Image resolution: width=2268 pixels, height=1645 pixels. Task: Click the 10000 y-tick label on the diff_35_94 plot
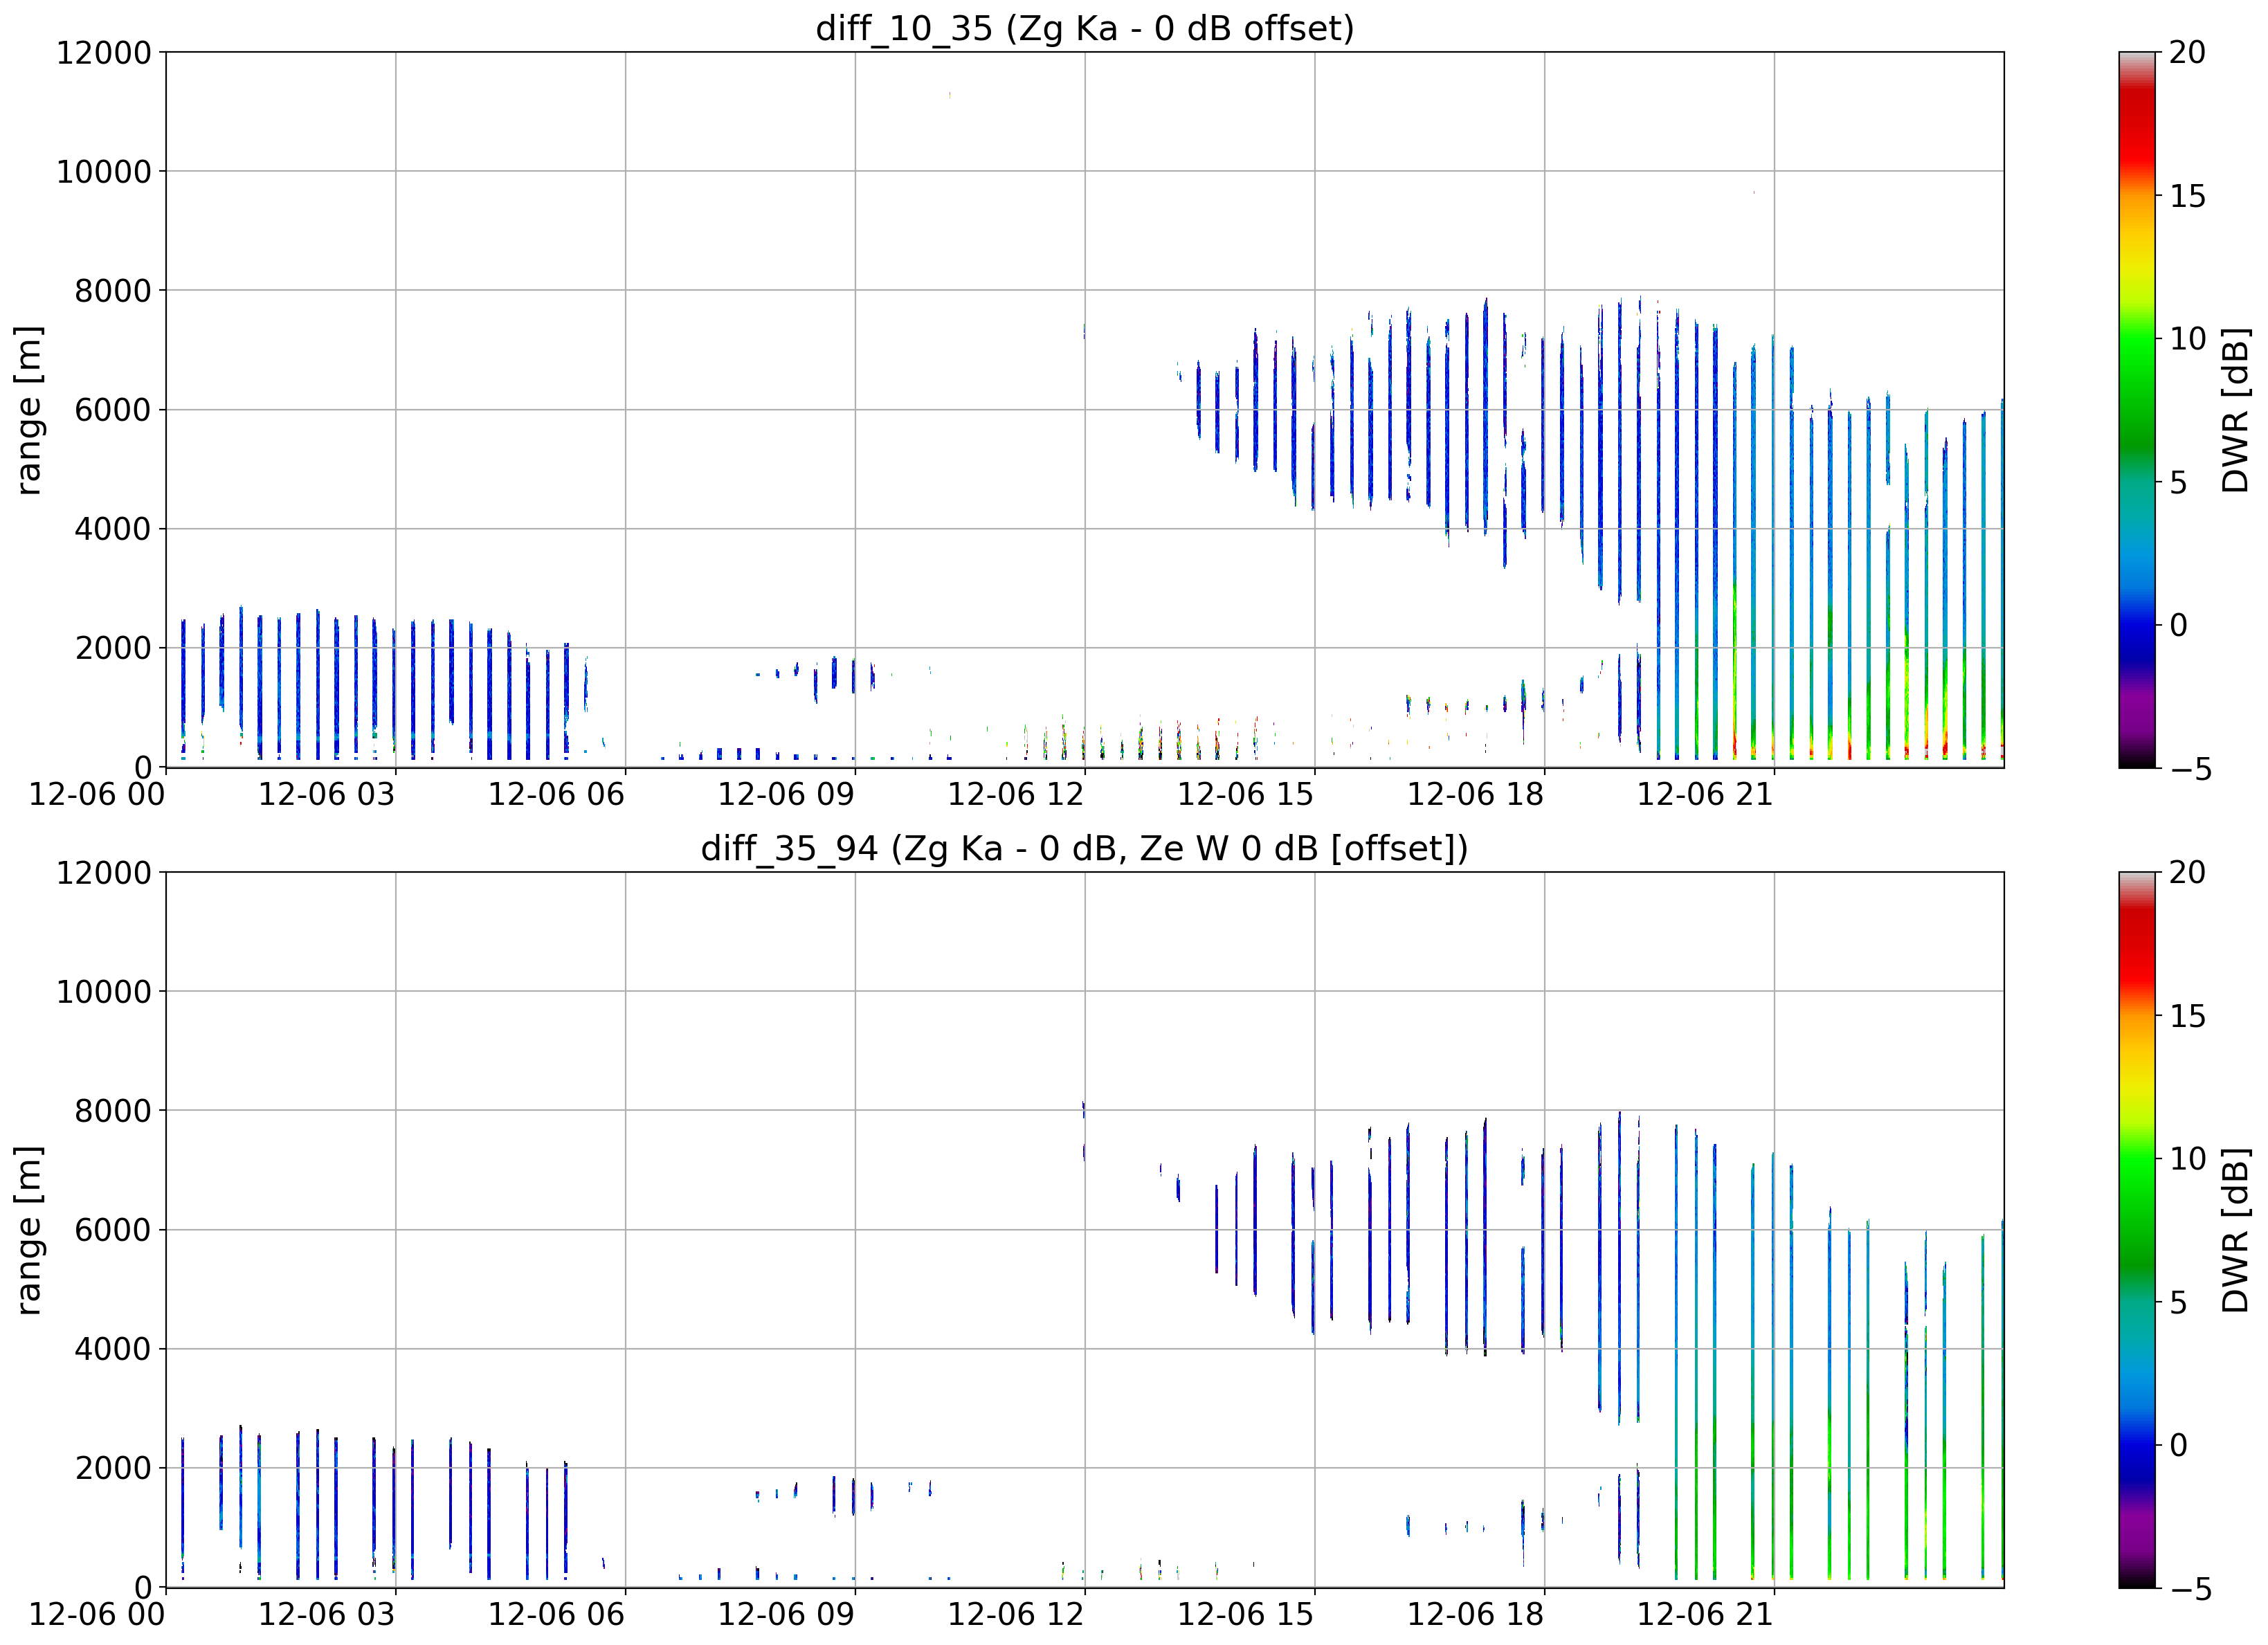click(x=104, y=992)
